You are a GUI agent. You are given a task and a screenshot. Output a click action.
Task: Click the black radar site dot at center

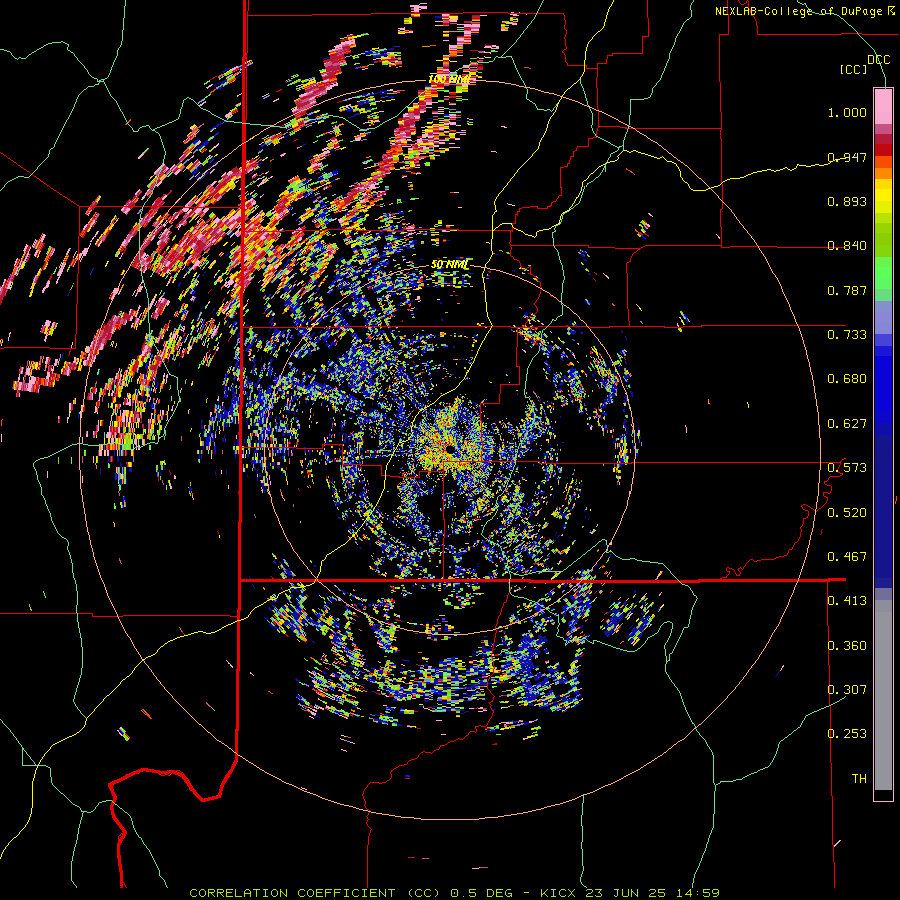449,449
